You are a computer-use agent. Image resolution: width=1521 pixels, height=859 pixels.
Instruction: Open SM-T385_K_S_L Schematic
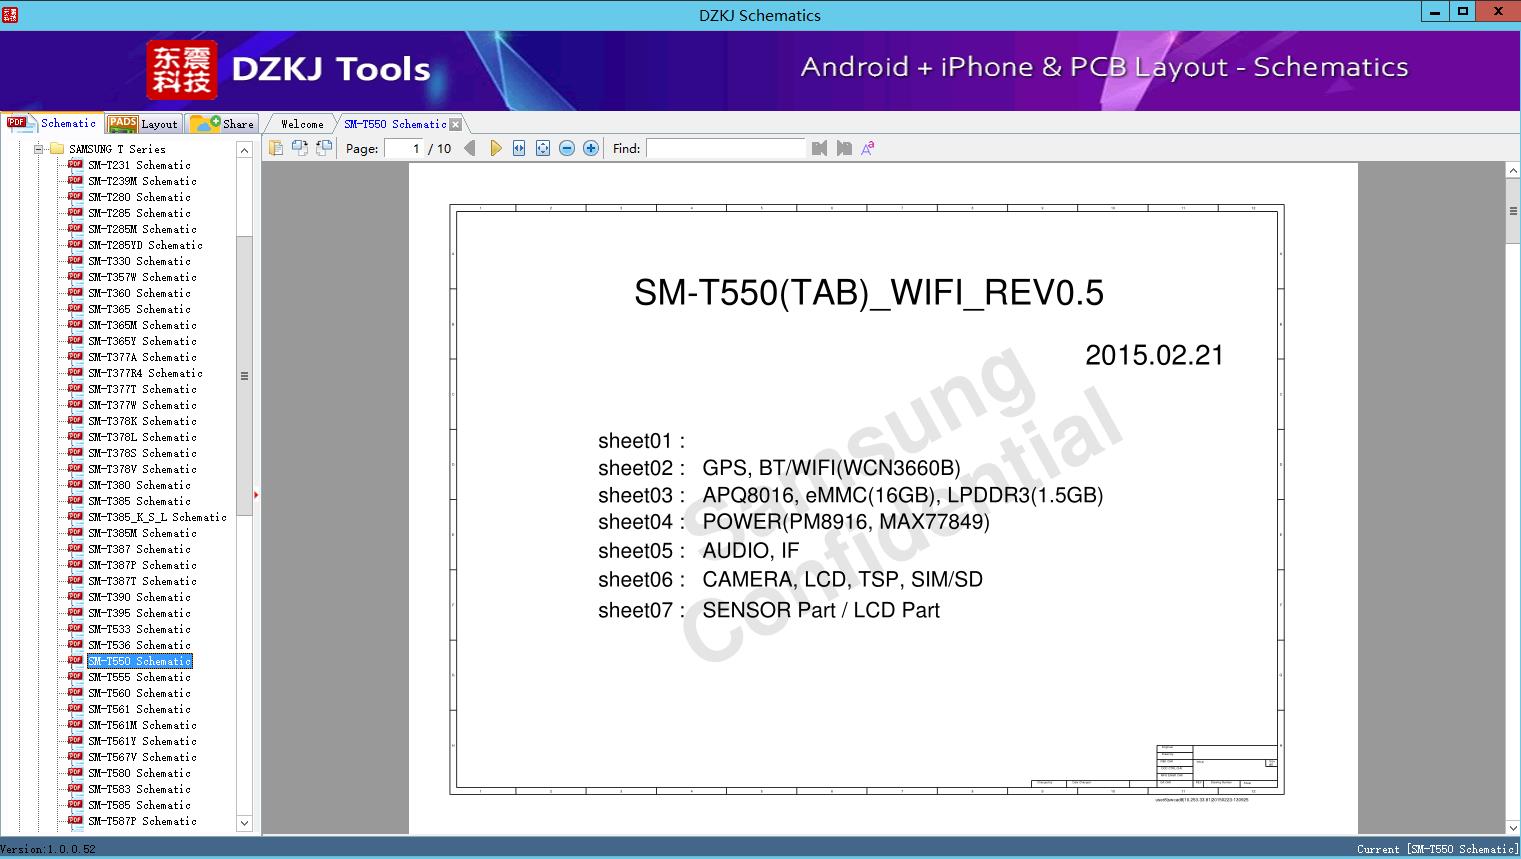(157, 517)
